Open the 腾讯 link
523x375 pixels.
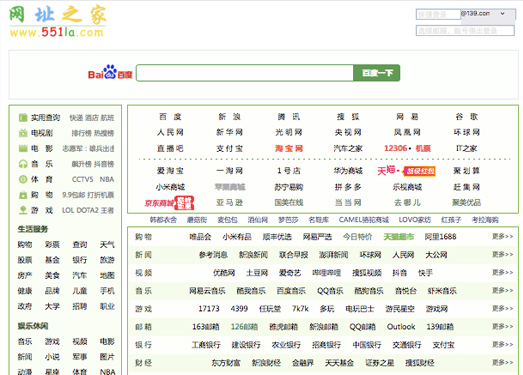(289, 117)
